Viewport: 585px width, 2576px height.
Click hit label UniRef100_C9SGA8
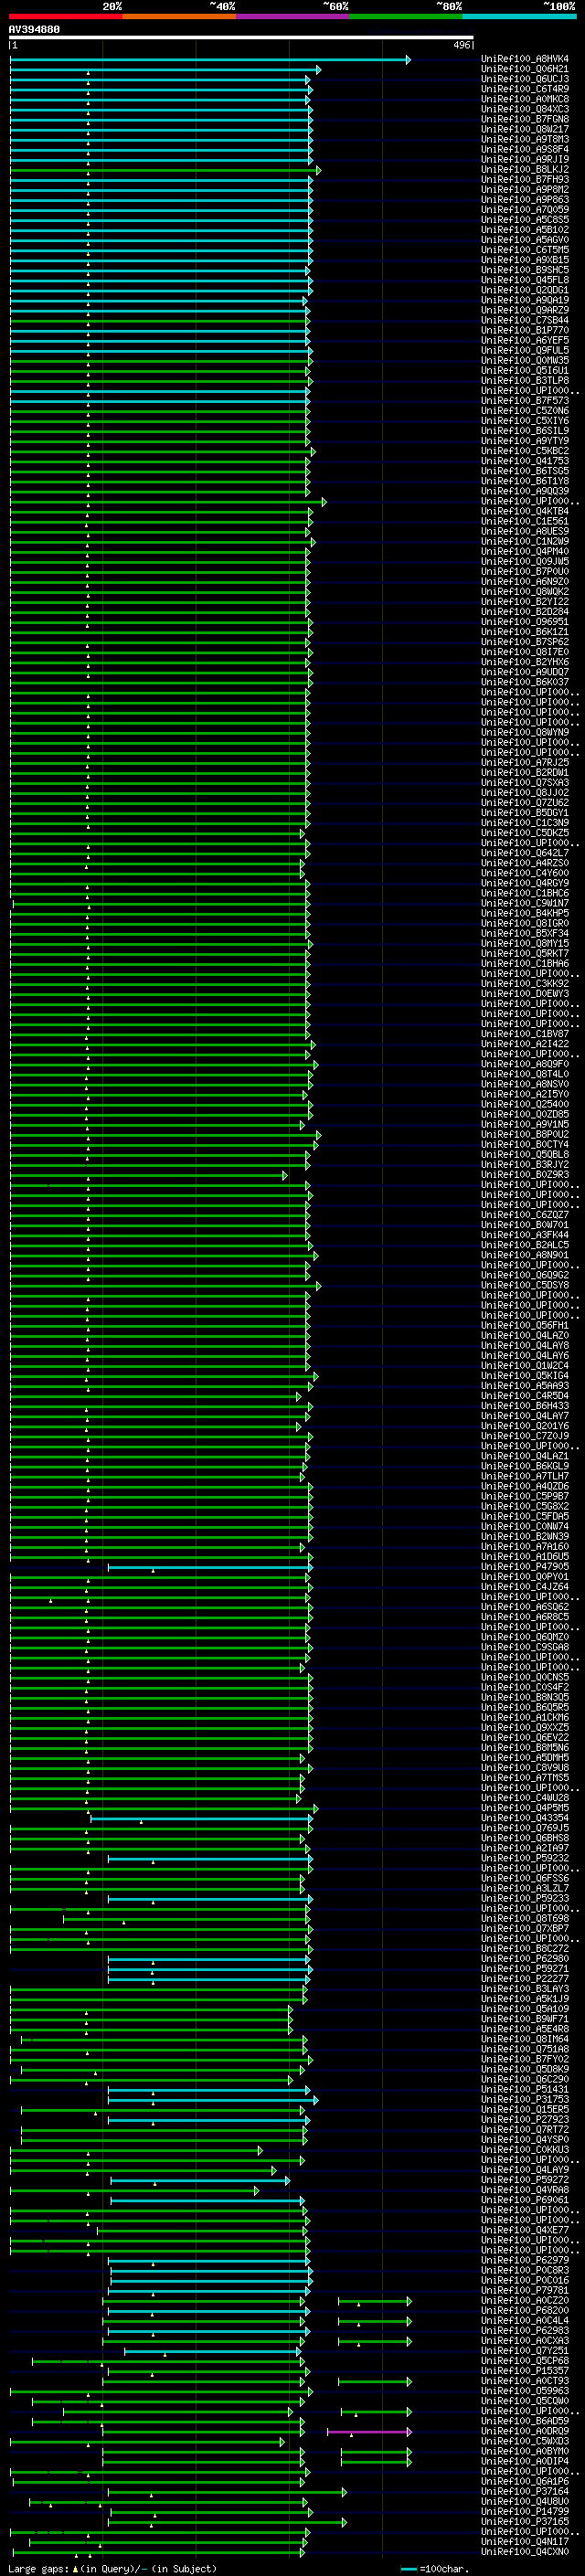pyautogui.click(x=524, y=1647)
